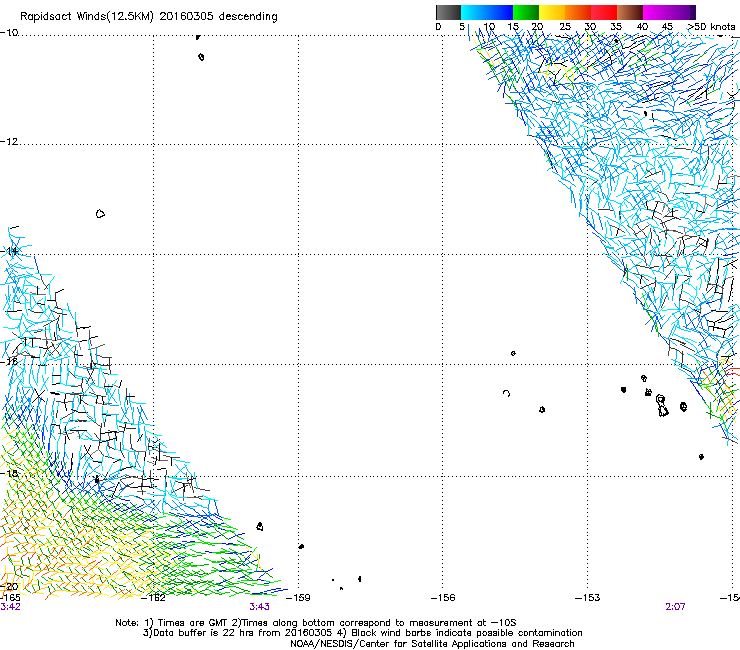The width and height of the screenshot is (740, 650).
Task: Click the magenta 40-45 knots legend color
Action: 656,12
